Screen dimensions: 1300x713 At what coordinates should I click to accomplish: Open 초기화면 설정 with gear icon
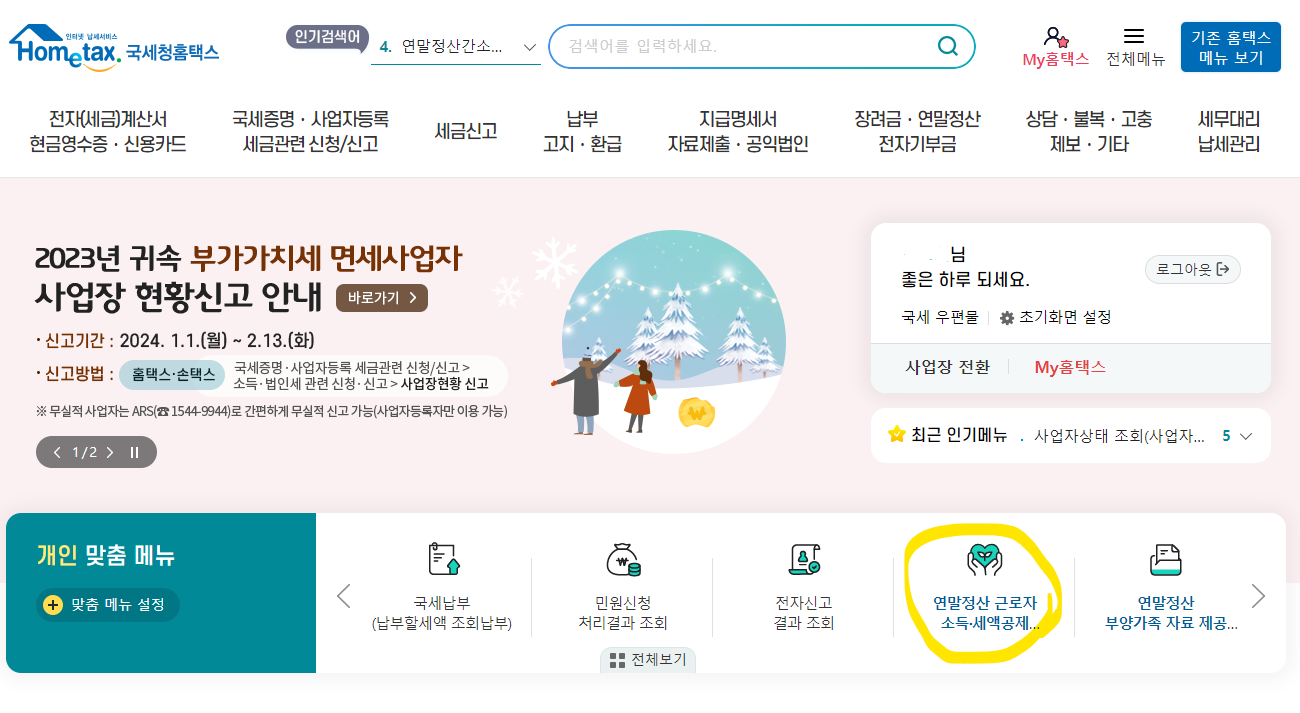[x=1056, y=317]
